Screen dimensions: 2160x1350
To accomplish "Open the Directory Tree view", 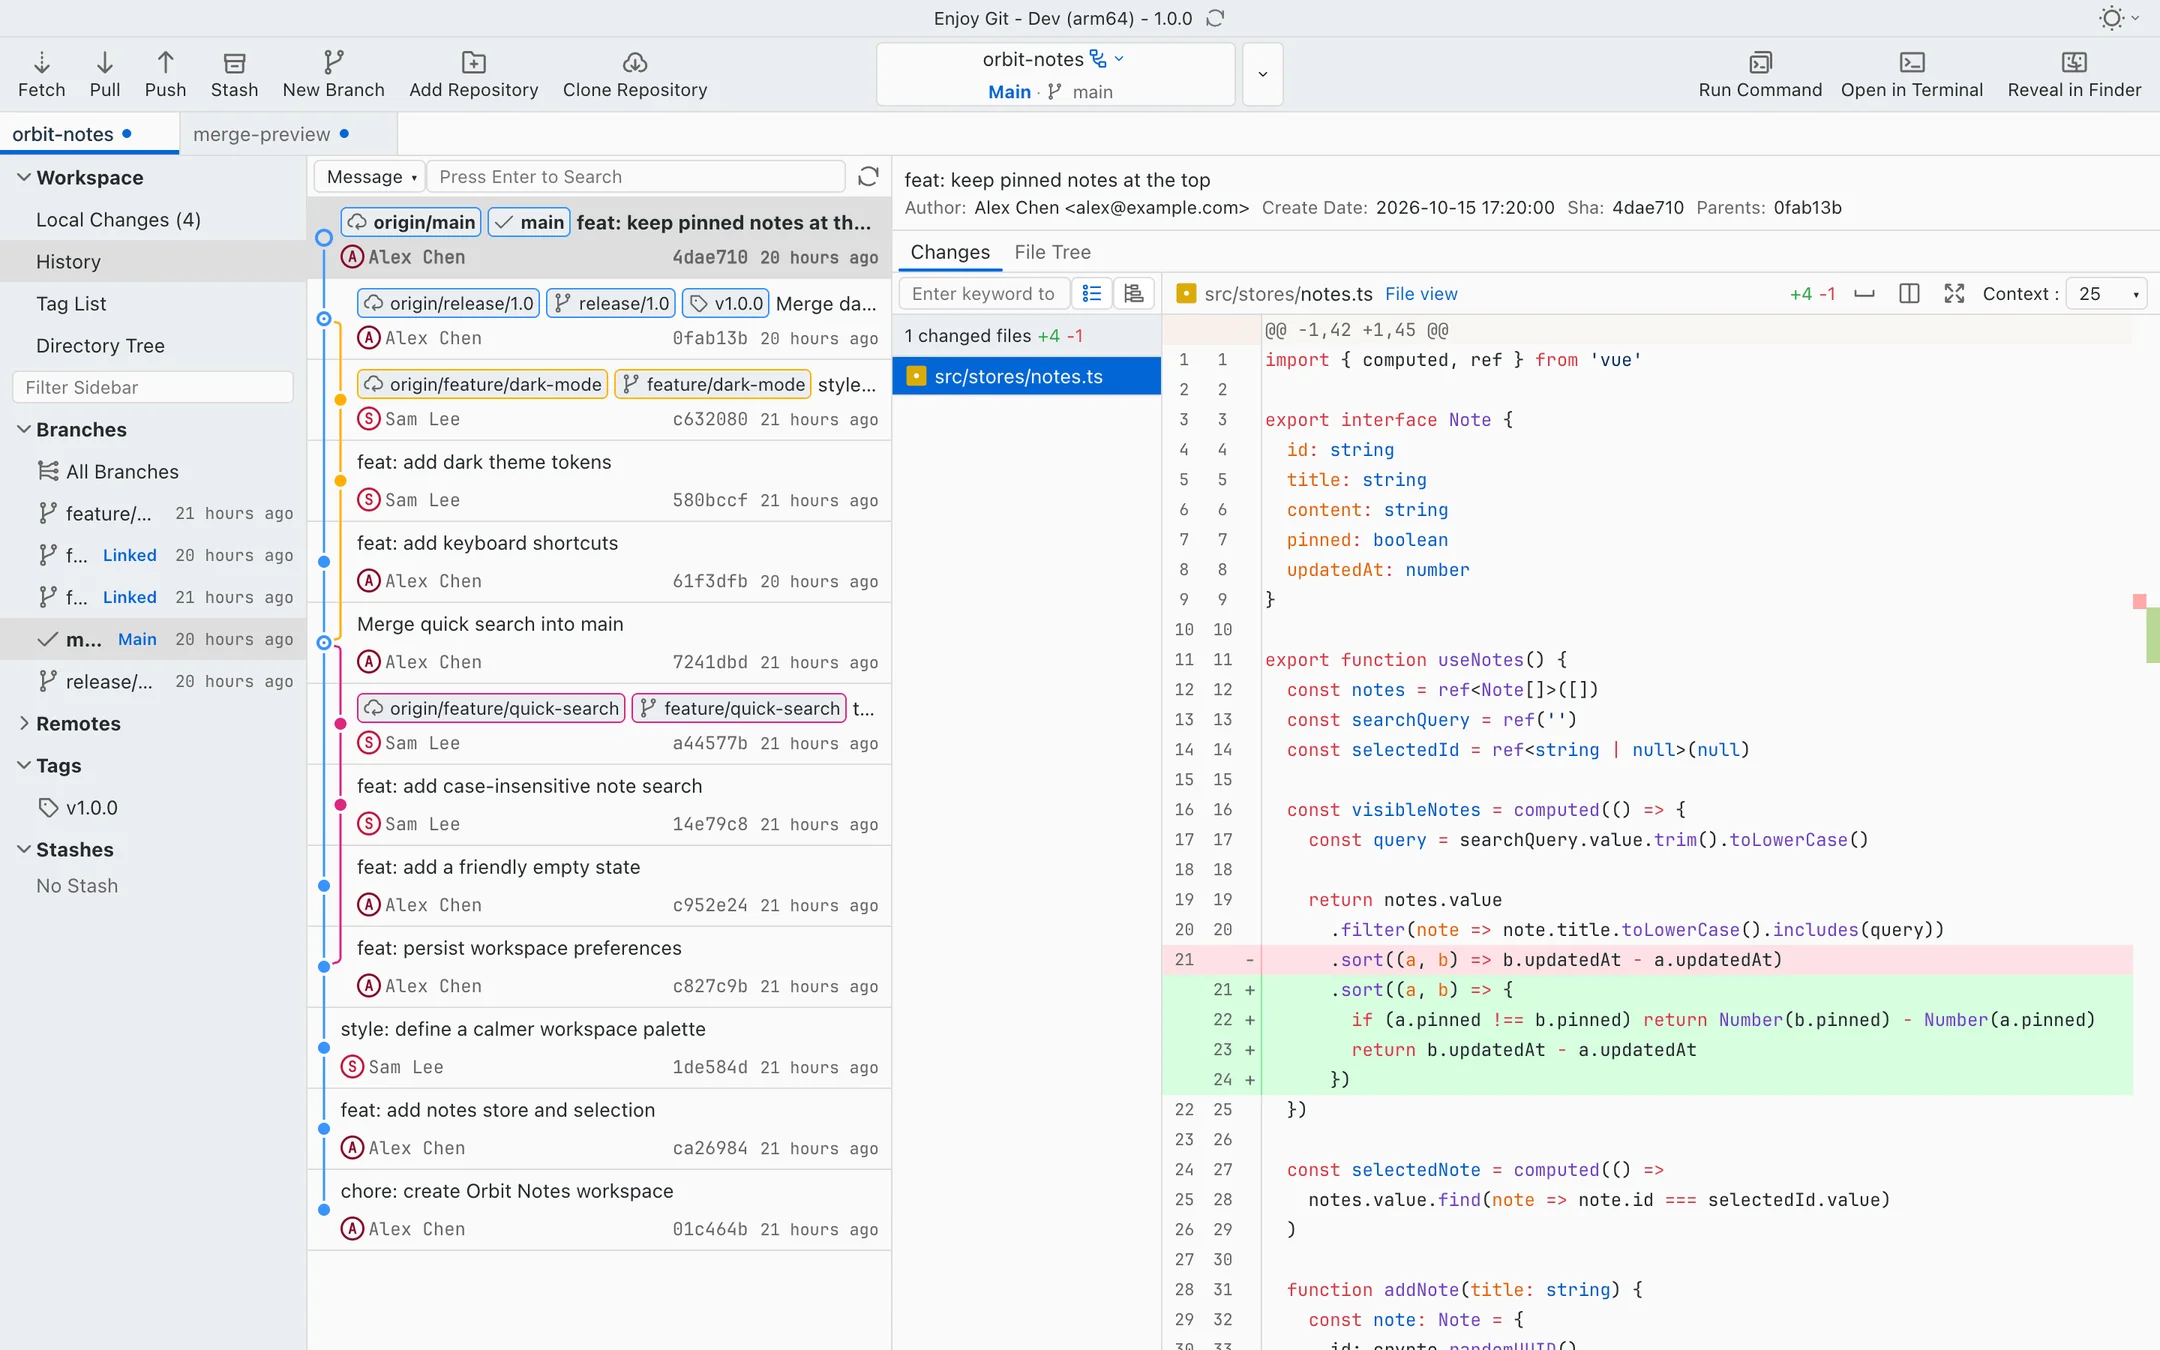I will click(x=153, y=345).
